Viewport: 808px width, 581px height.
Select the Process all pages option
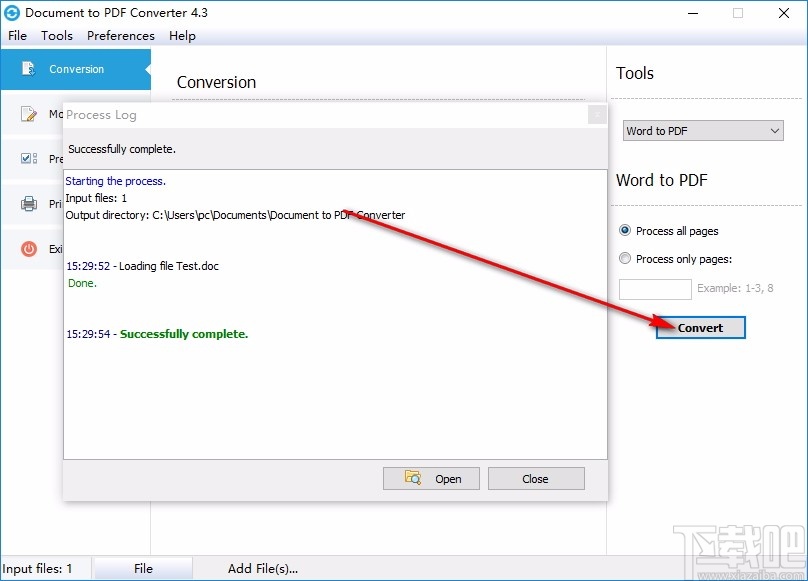coord(625,231)
